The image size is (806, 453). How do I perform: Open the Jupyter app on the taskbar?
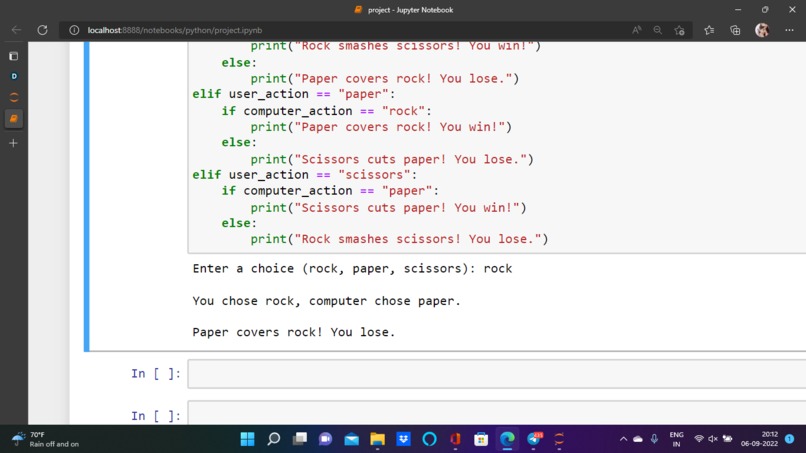click(x=559, y=439)
